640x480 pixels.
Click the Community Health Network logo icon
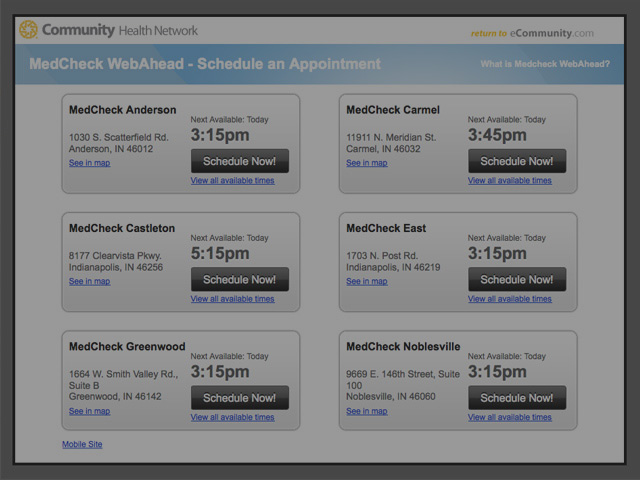(x=28, y=30)
